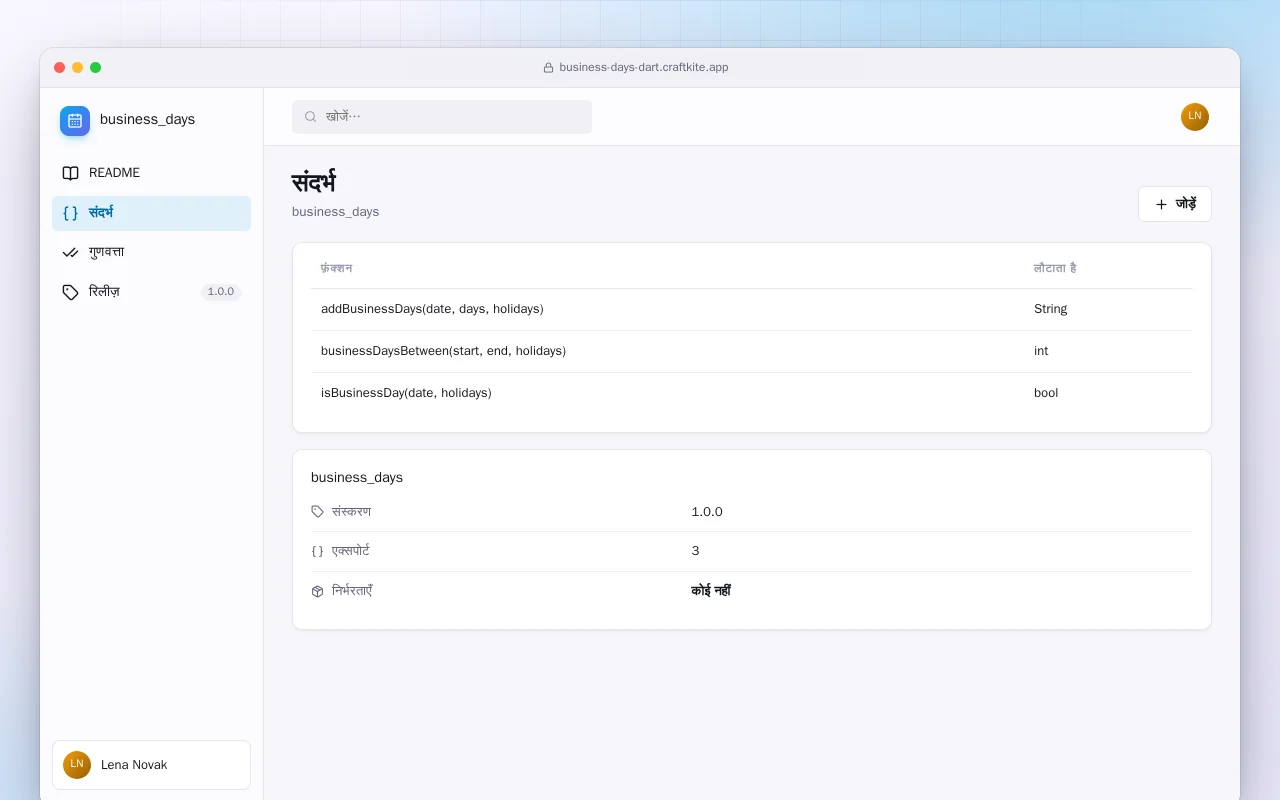Click the एक्सपोर्ट value 3
The width and height of the screenshot is (1280, 800).
click(695, 551)
